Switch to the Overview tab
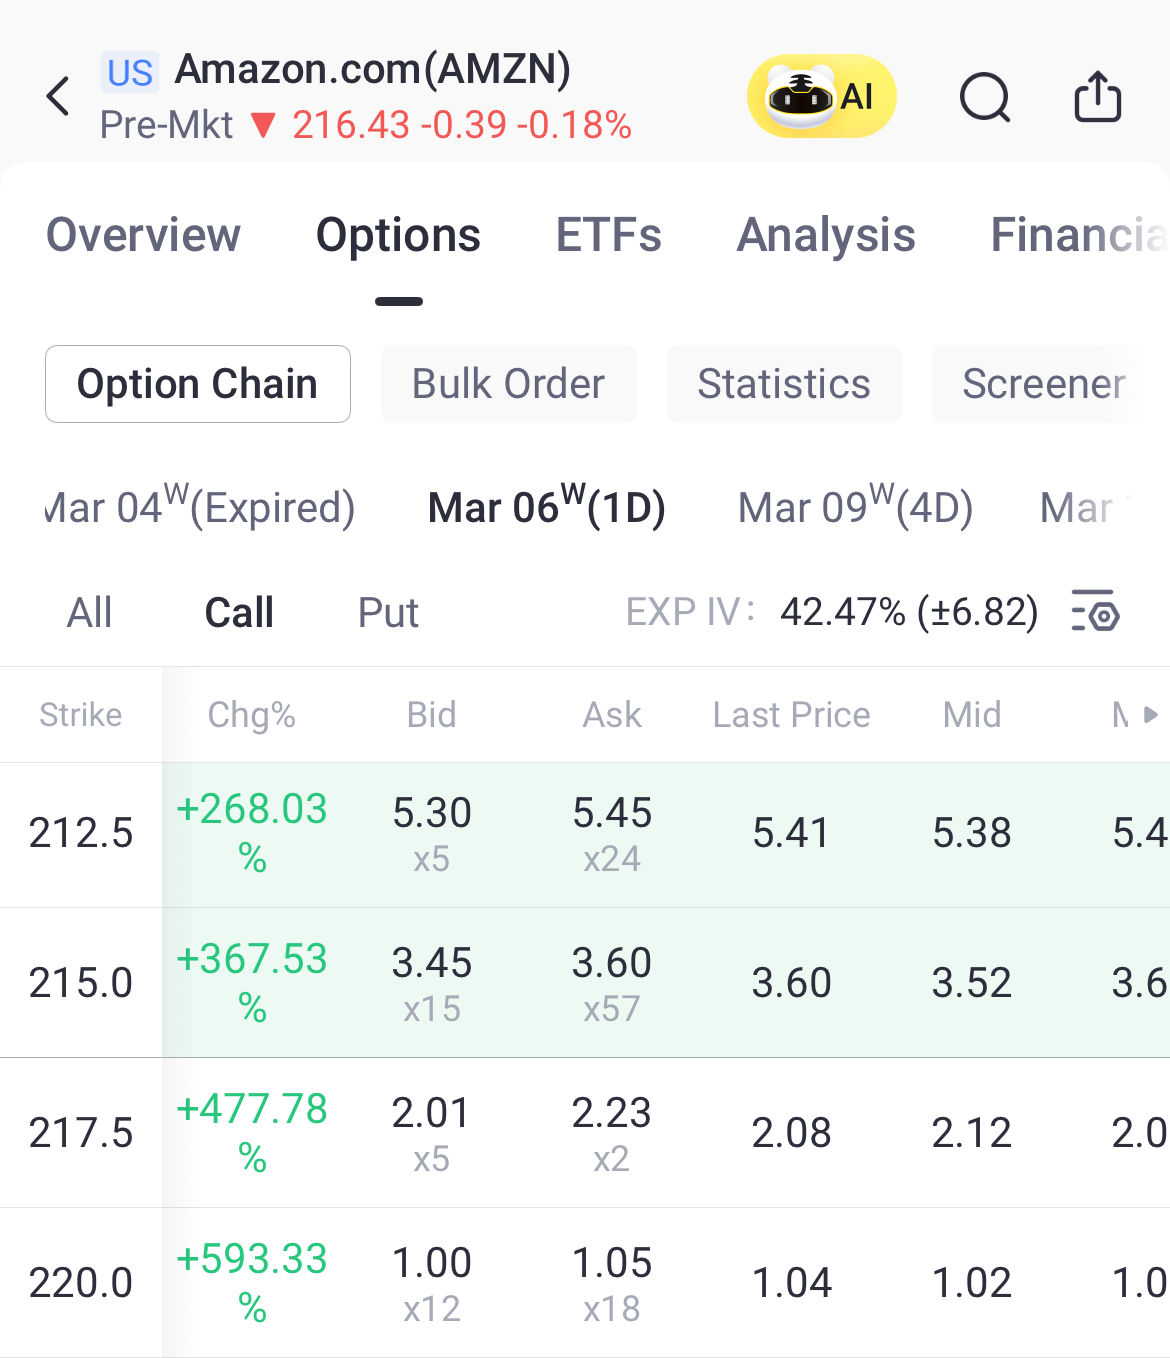1170x1358 pixels. [144, 236]
